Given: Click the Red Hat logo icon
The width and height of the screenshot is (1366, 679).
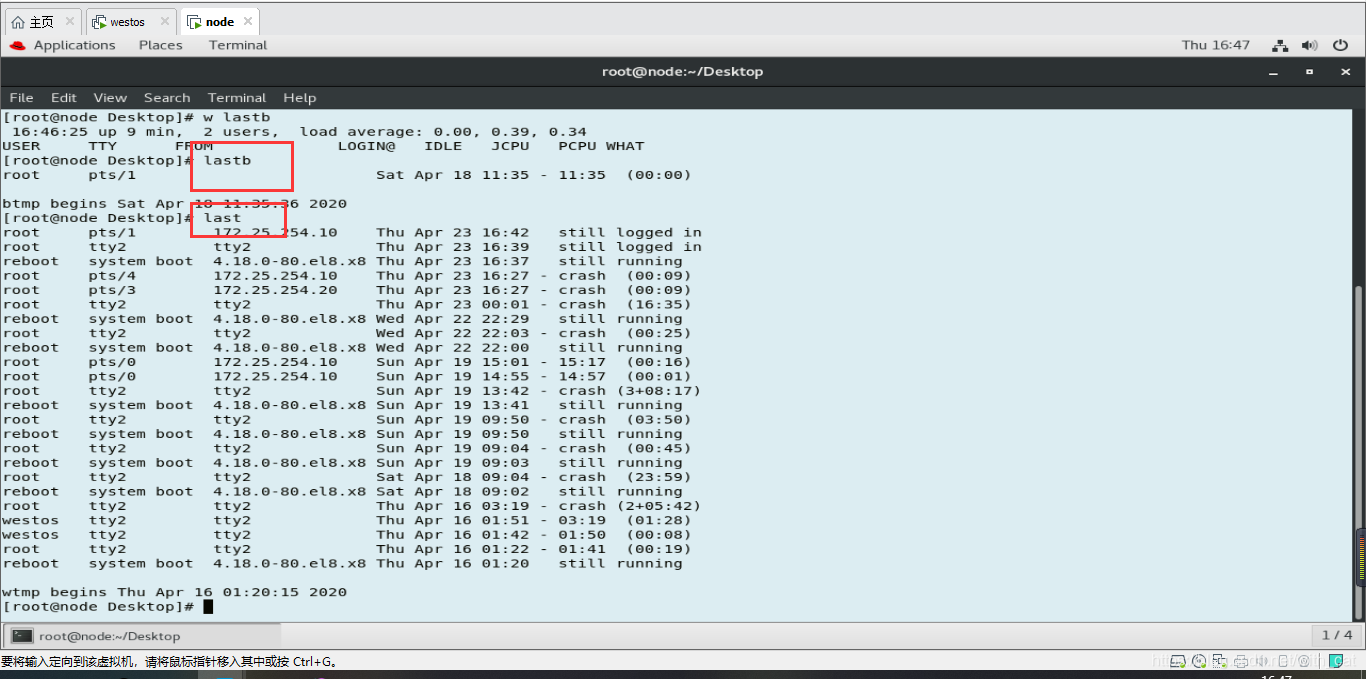Looking at the screenshot, I should [x=18, y=45].
